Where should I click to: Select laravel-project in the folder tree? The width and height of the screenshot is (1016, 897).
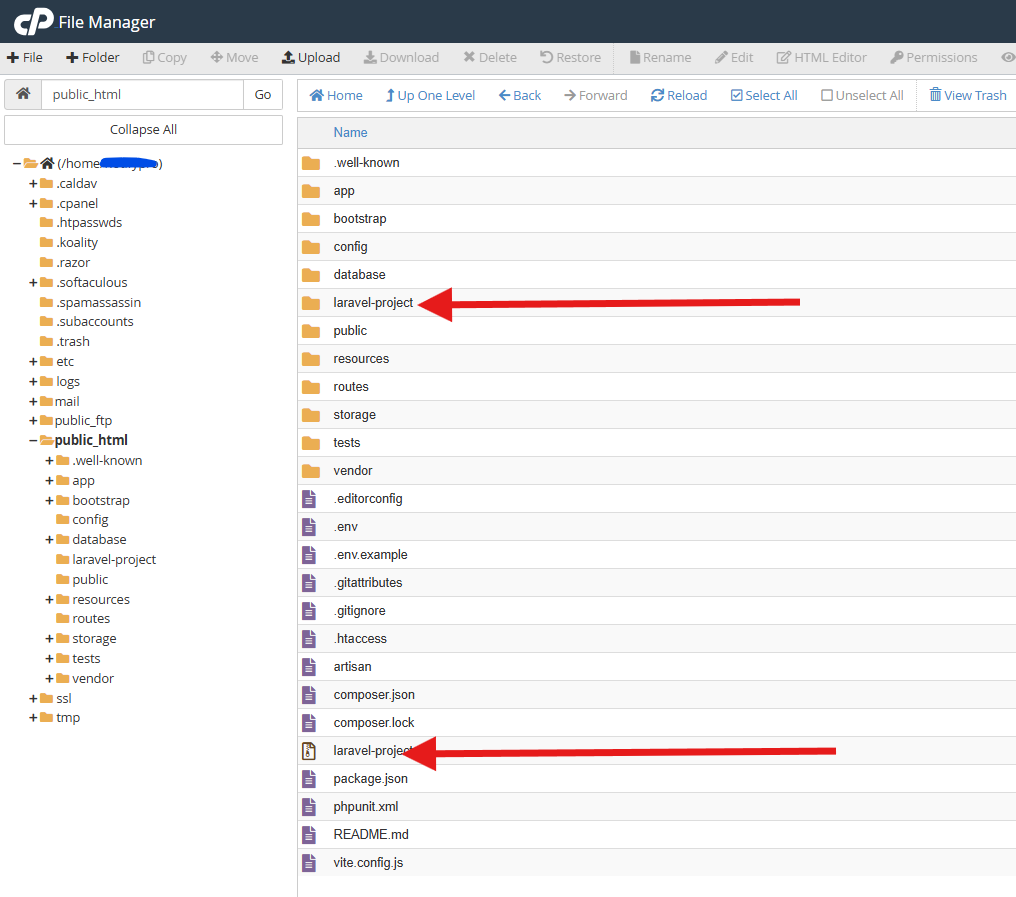coord(114,559)
